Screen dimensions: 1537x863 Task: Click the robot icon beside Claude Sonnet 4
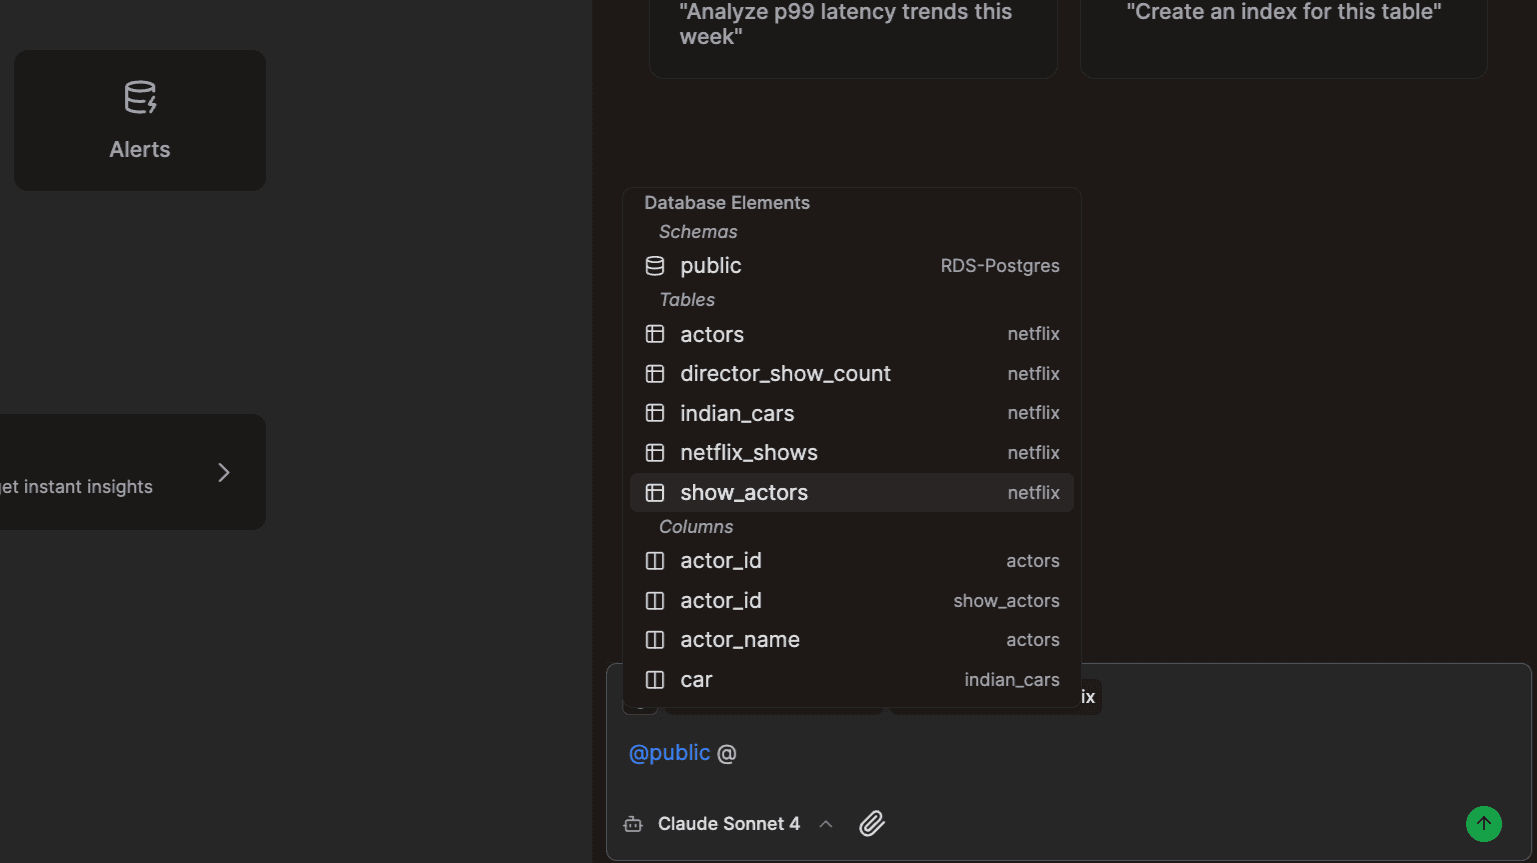click(x=633, y=824)
